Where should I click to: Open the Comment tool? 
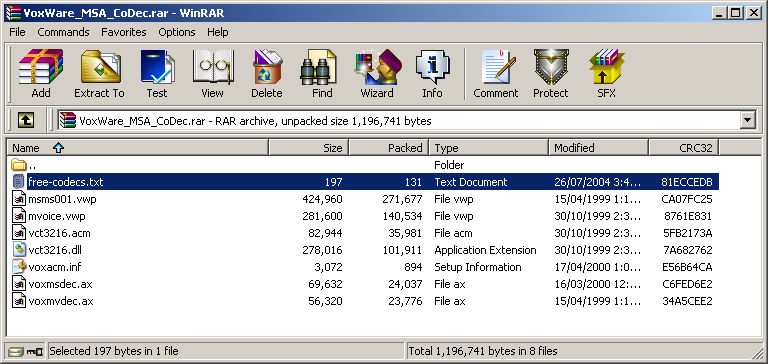496,73
